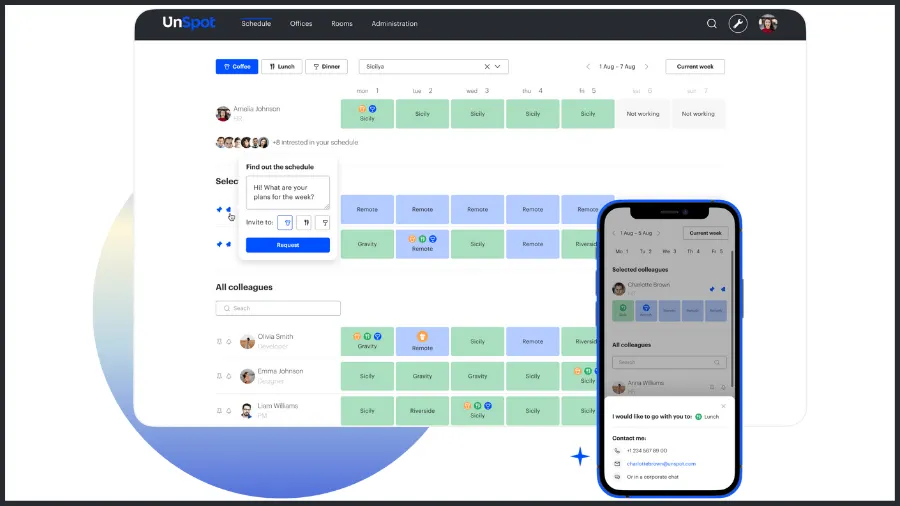Select lunch invite icon in popup

[x=305, y=222]
